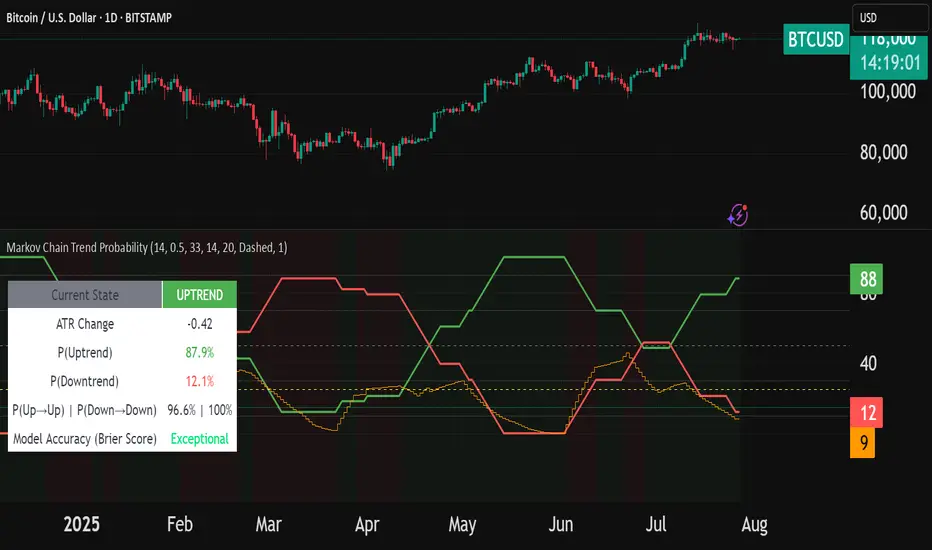The width and height of the screenshot is (932, 550).
Task: Click the Model Accuracy (Brier Score) label
Action: pyautogui.click(x=85, y=439)
